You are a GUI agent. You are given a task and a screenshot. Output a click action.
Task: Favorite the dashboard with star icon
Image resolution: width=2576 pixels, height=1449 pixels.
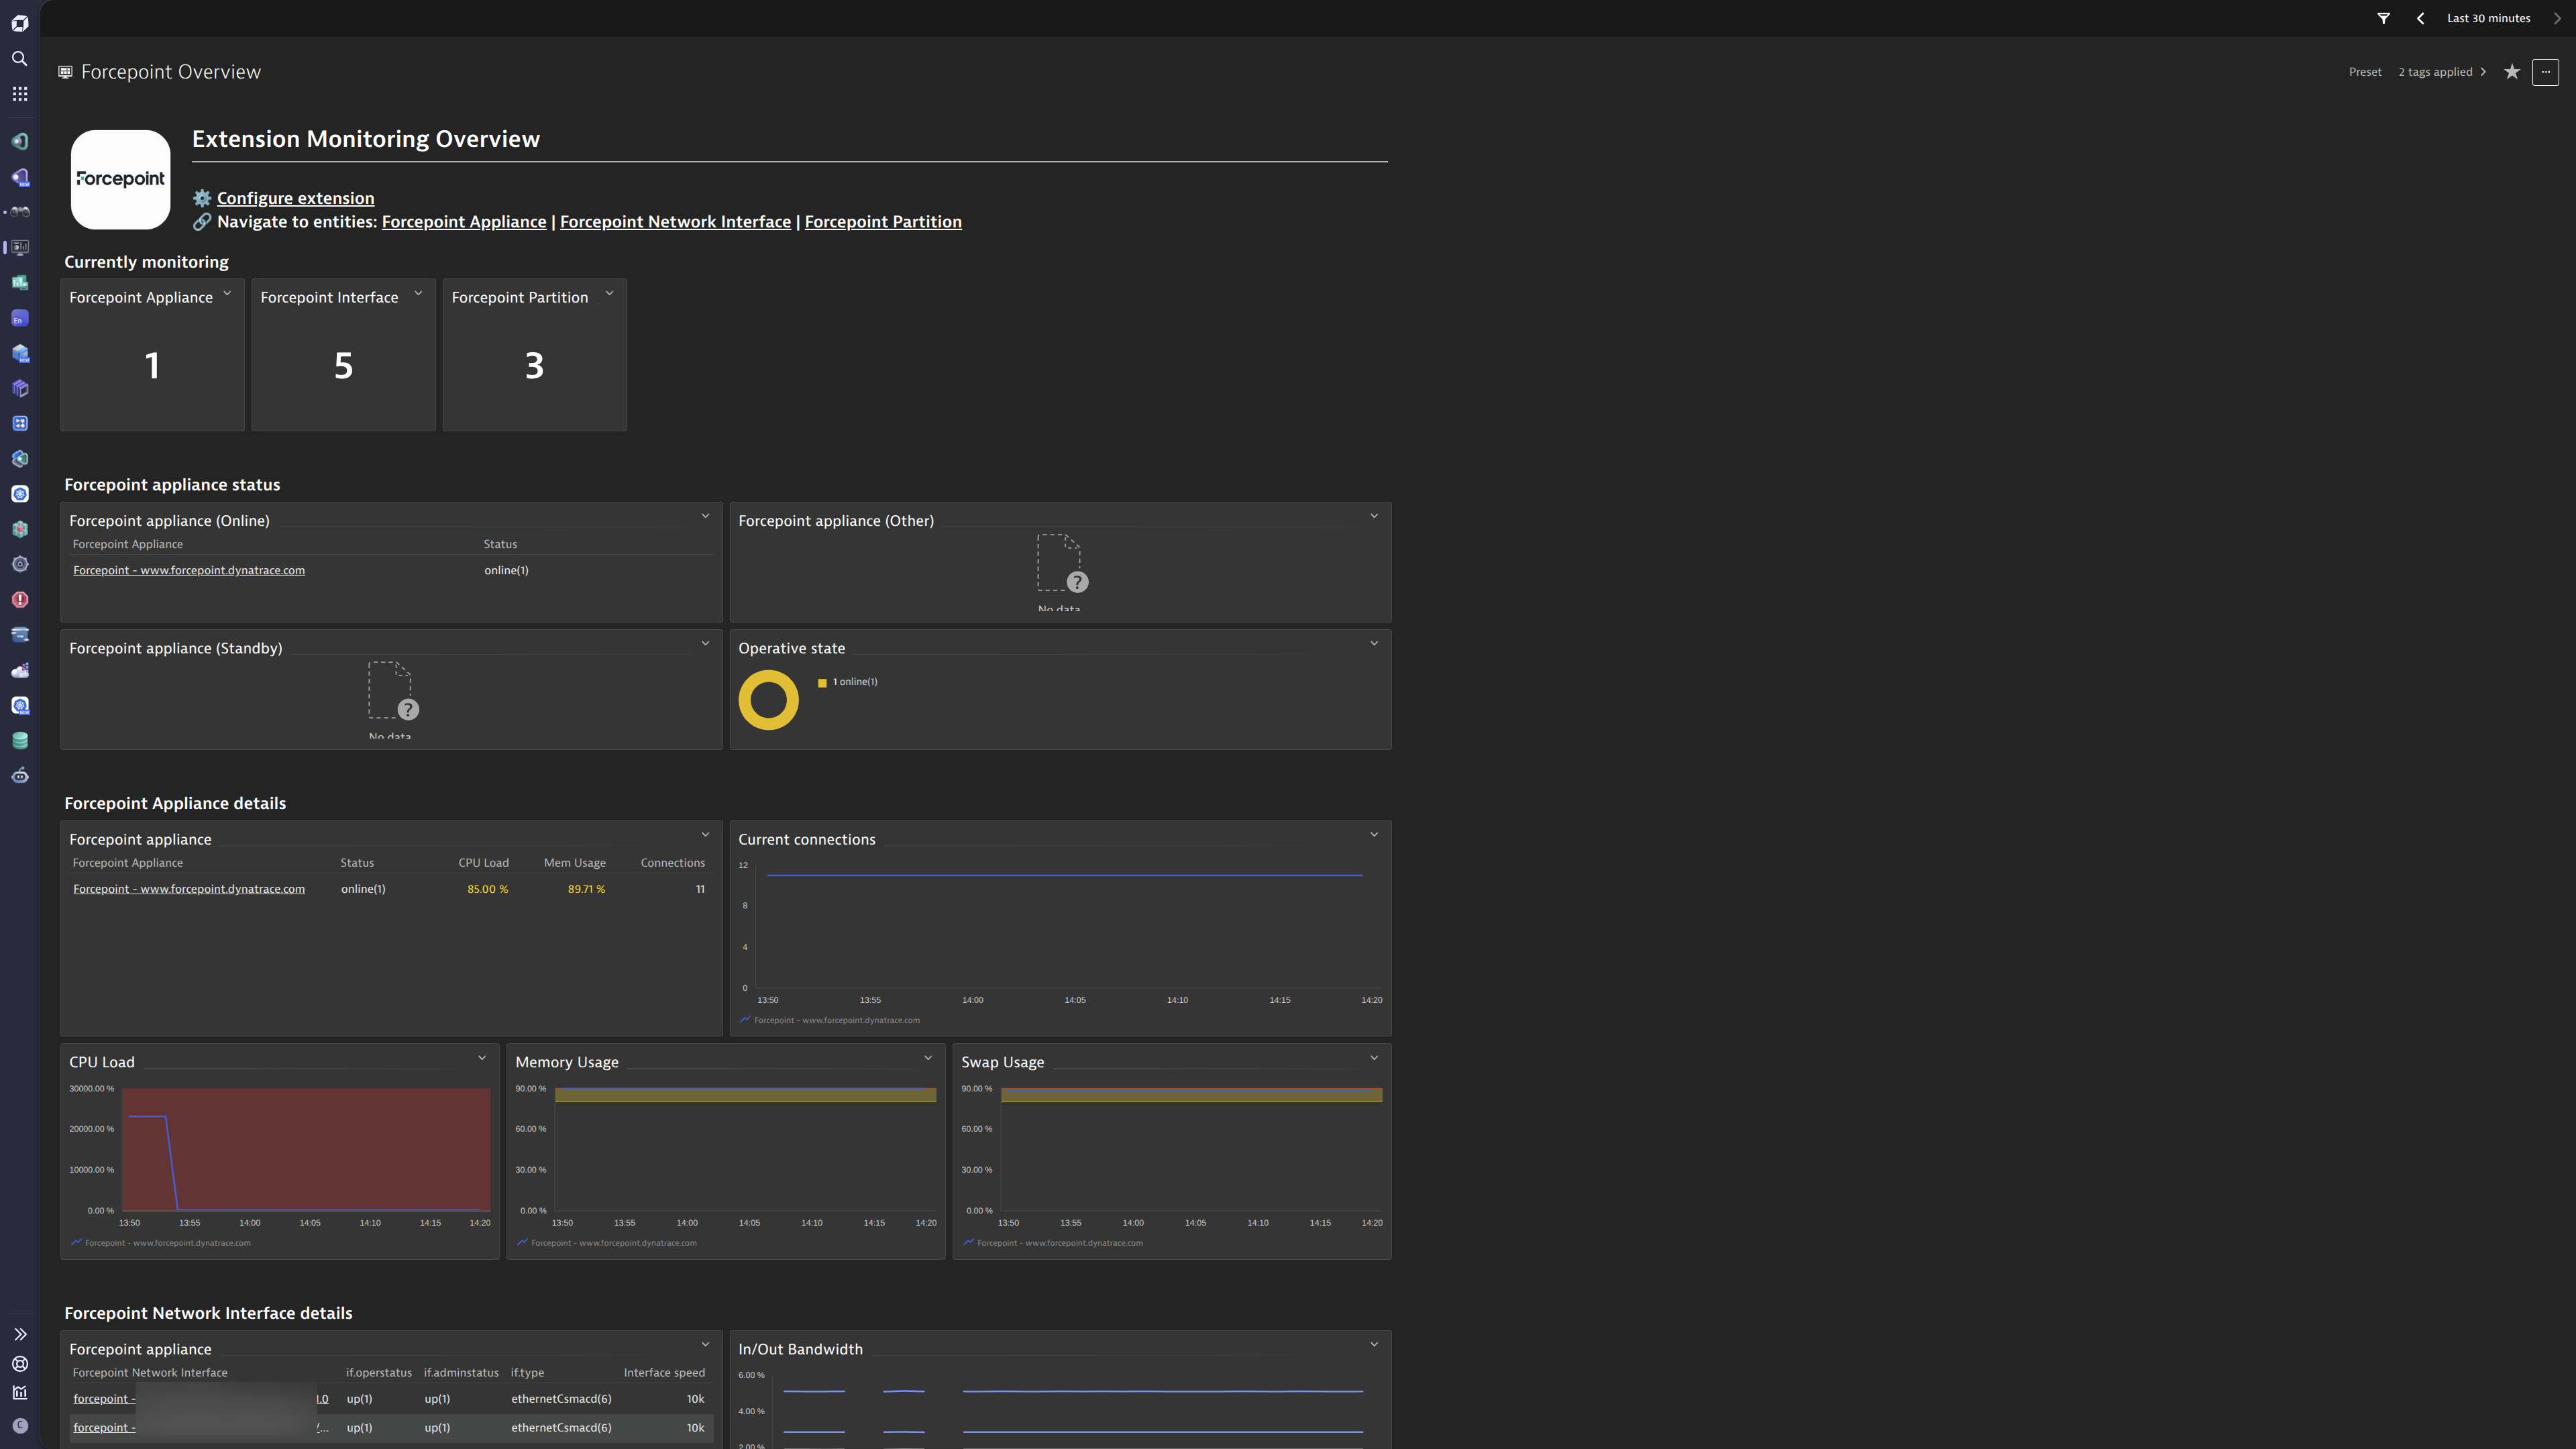(2512, 72)
